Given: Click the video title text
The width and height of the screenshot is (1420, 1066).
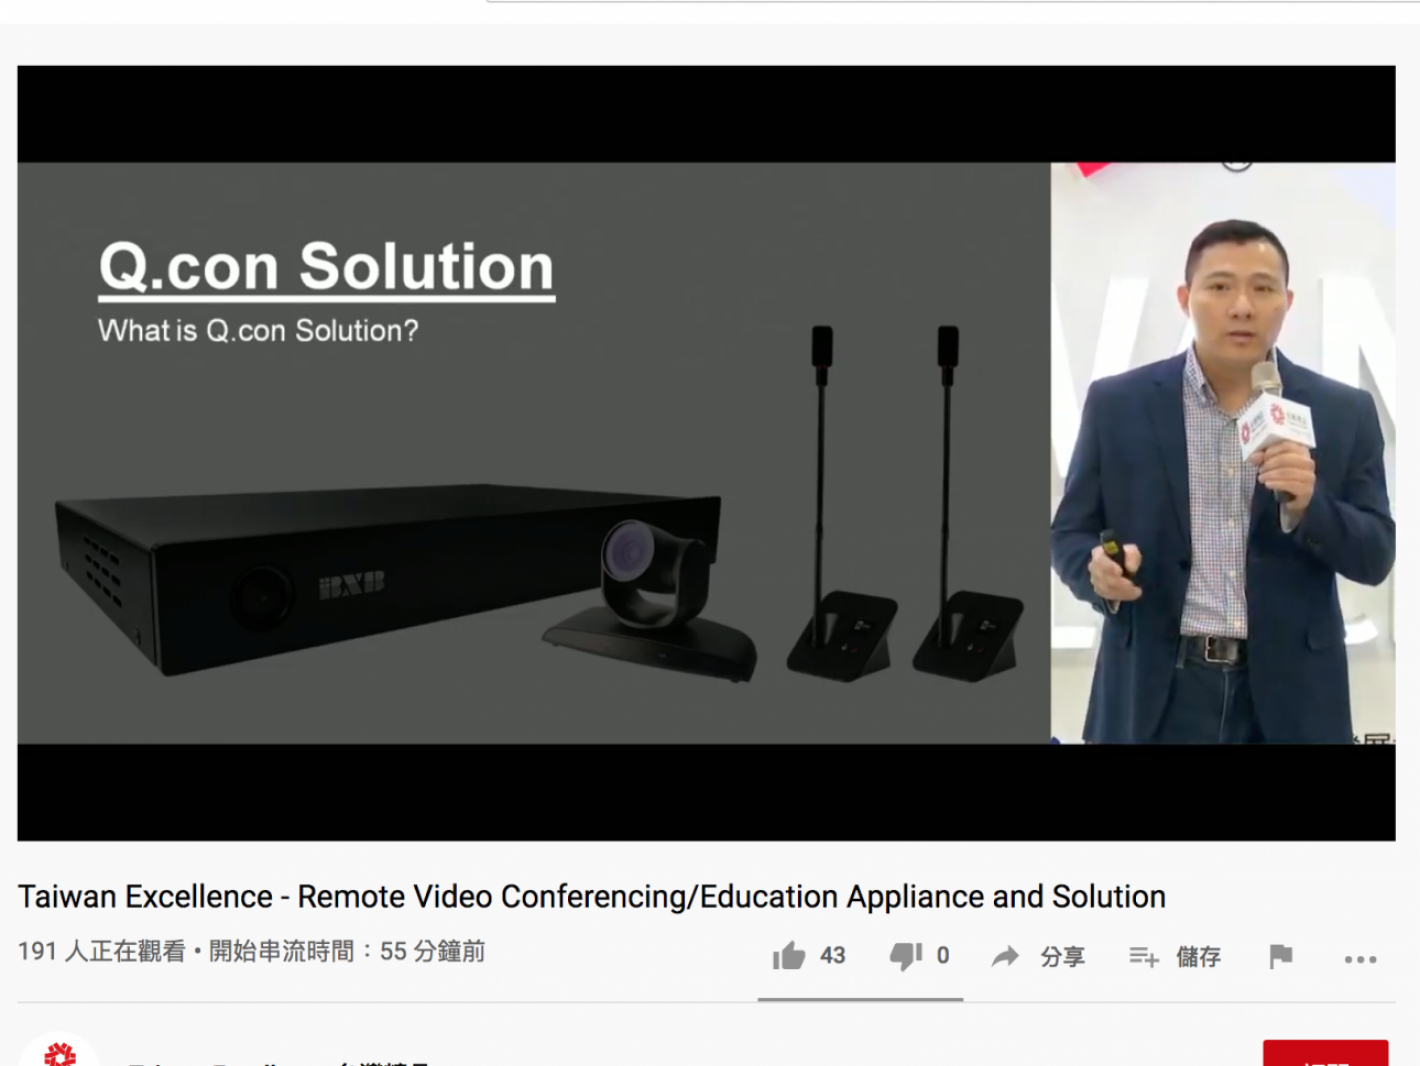Looking at the screenshot, I should [592, 896].
